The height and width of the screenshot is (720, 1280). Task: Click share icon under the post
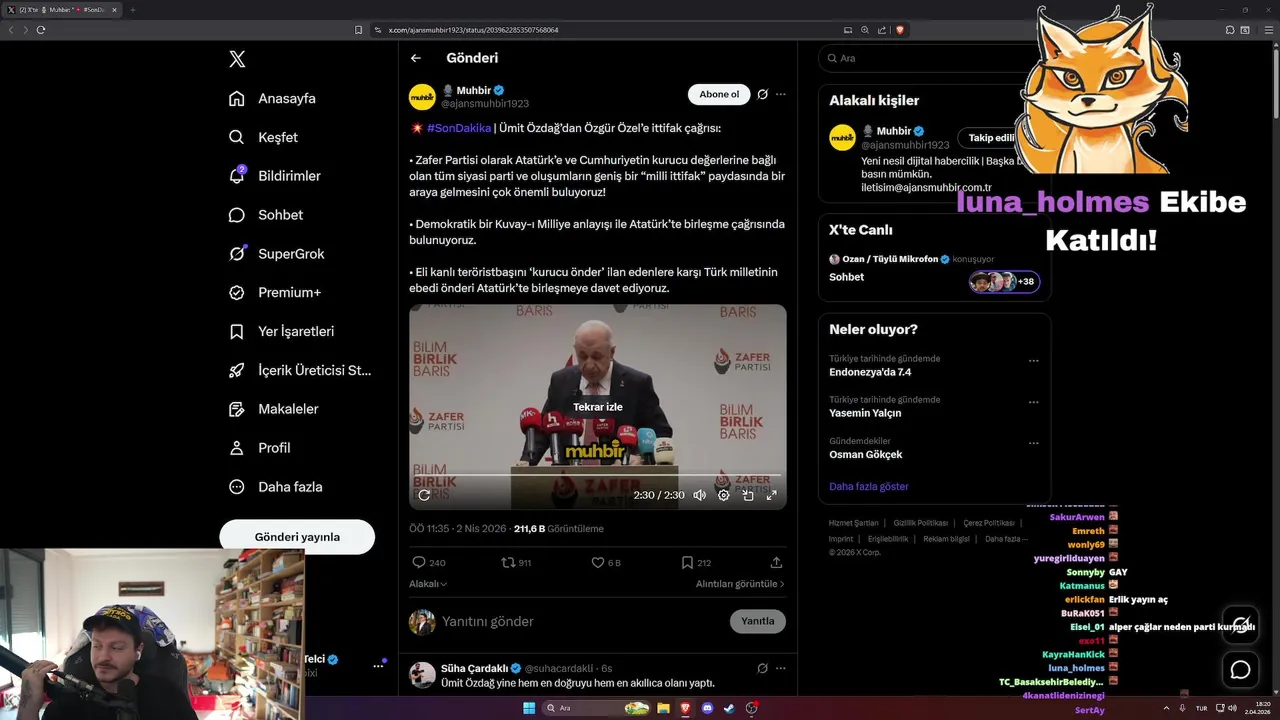[x=776, y=563]
